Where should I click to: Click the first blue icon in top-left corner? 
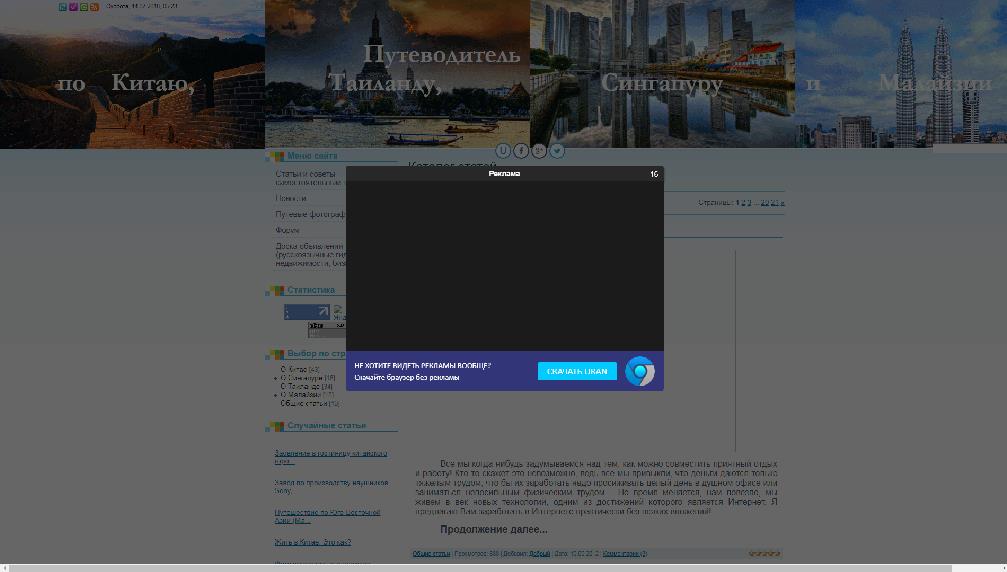click(63, 7)
